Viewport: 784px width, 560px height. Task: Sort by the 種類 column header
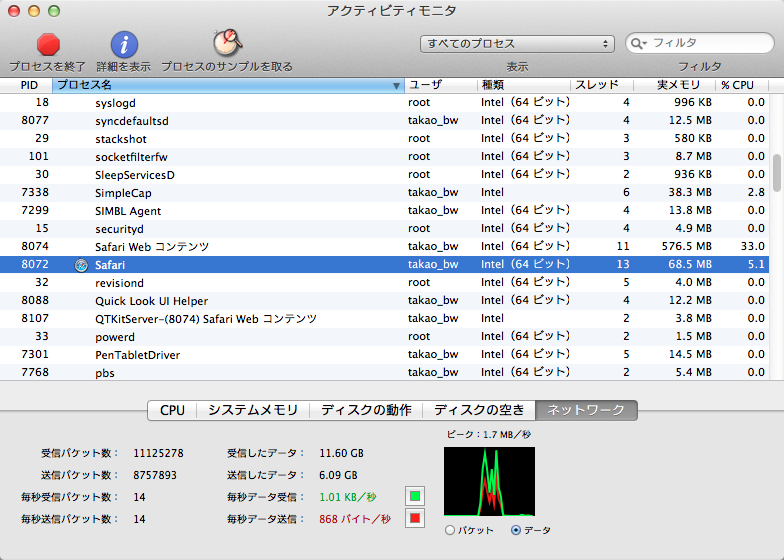click(524, 86)
